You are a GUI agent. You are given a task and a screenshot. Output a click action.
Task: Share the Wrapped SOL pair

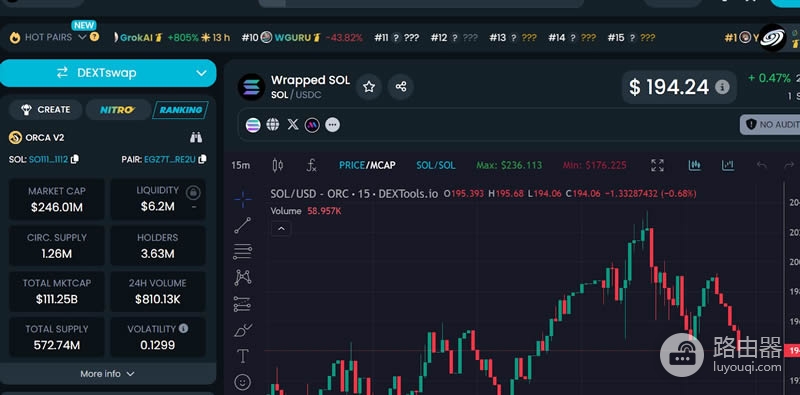[401, 87]
